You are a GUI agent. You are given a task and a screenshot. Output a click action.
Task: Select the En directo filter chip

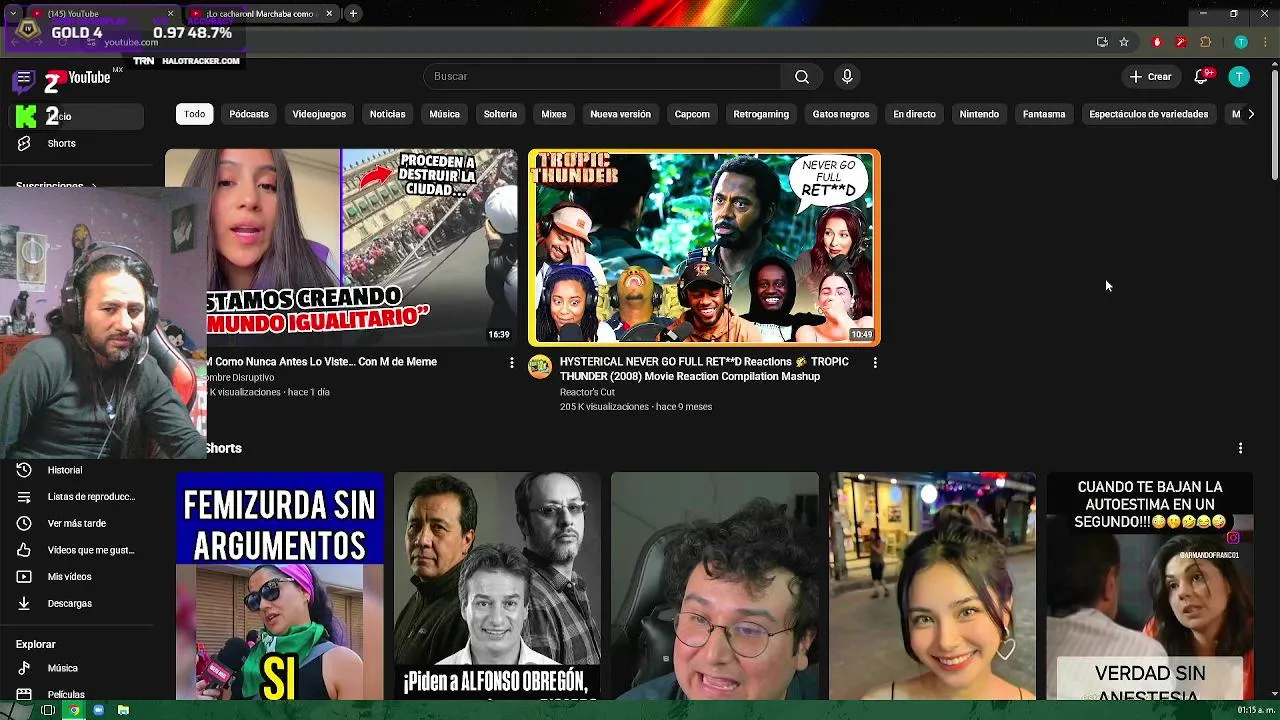click(914, 114)
